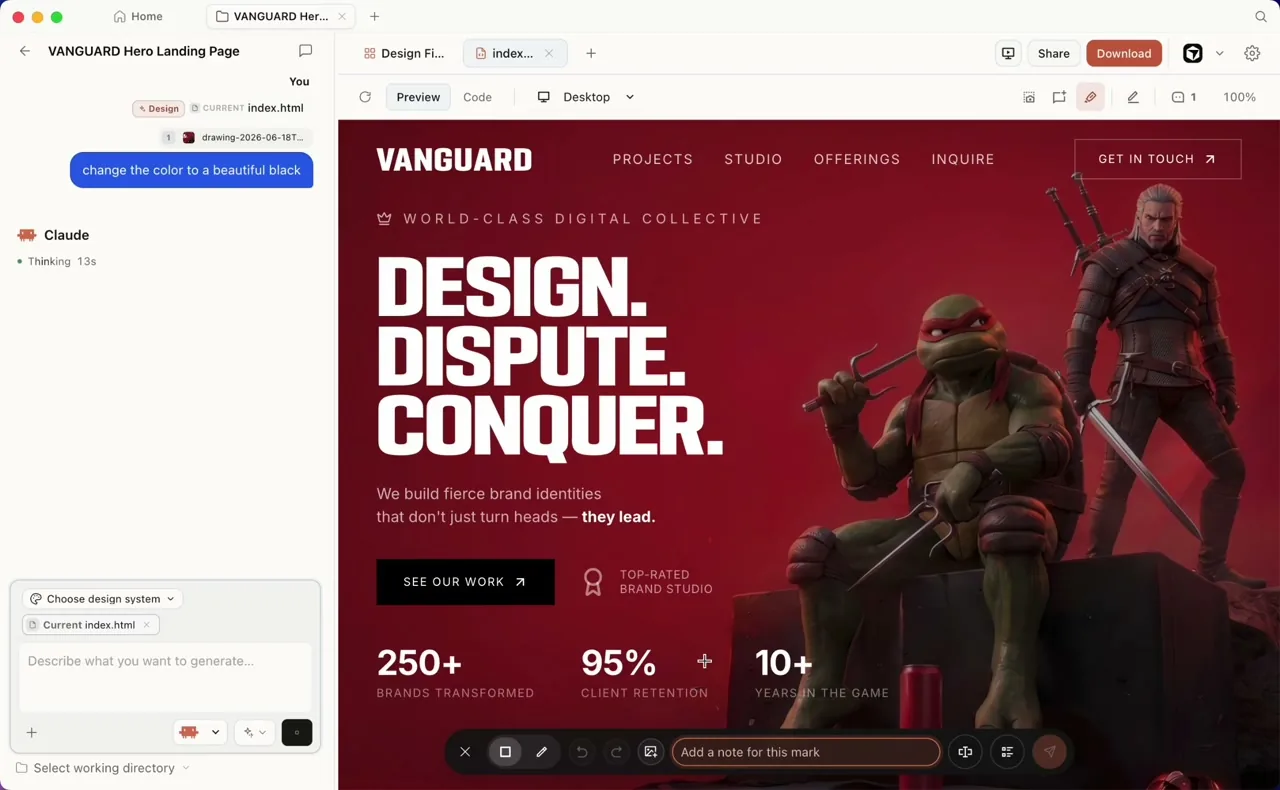Reload the preview with refresh icon
Viewport: 1280px width, 790px height.
pos(365,97)
